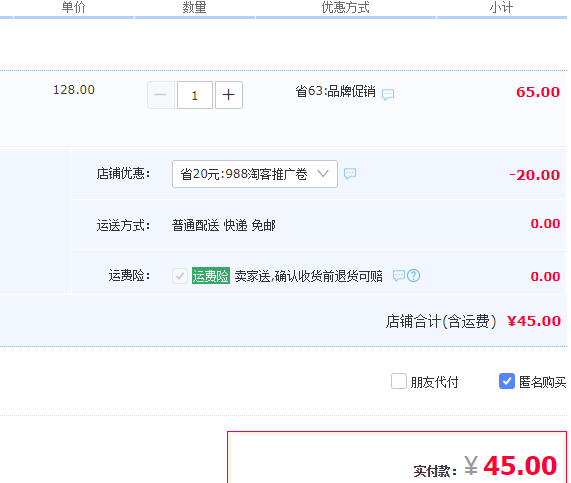Click the 店铺优惠: label
This screenshot has width=571, height=483.
coord(123,174)
